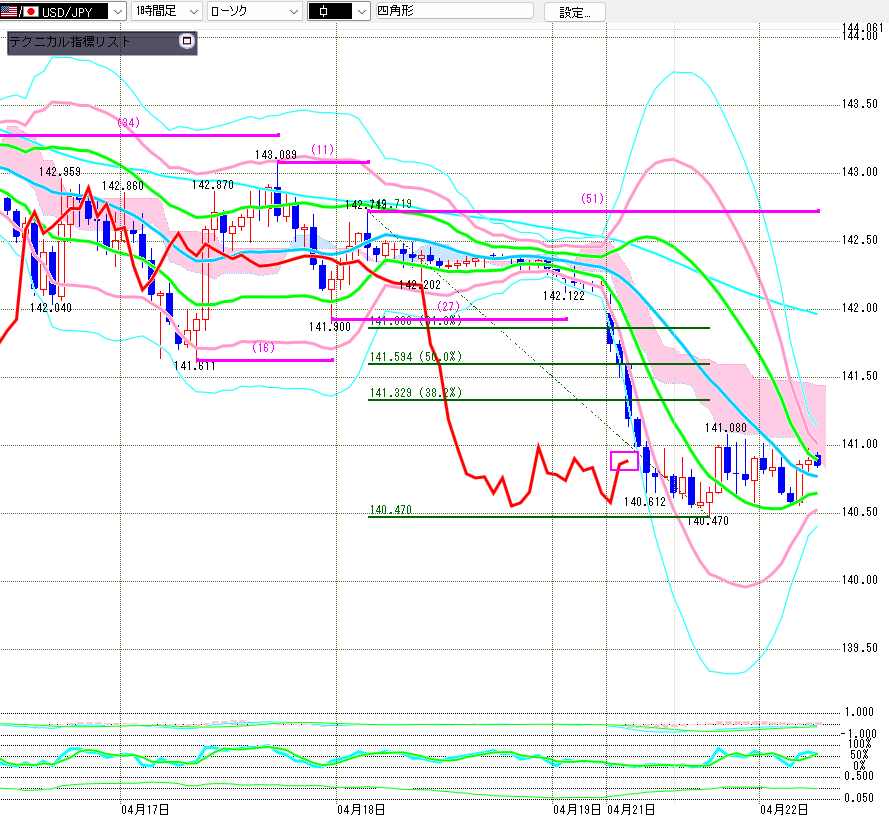
Task: Click the 04月22日 date axis label
Action: [x=784, y=810]
